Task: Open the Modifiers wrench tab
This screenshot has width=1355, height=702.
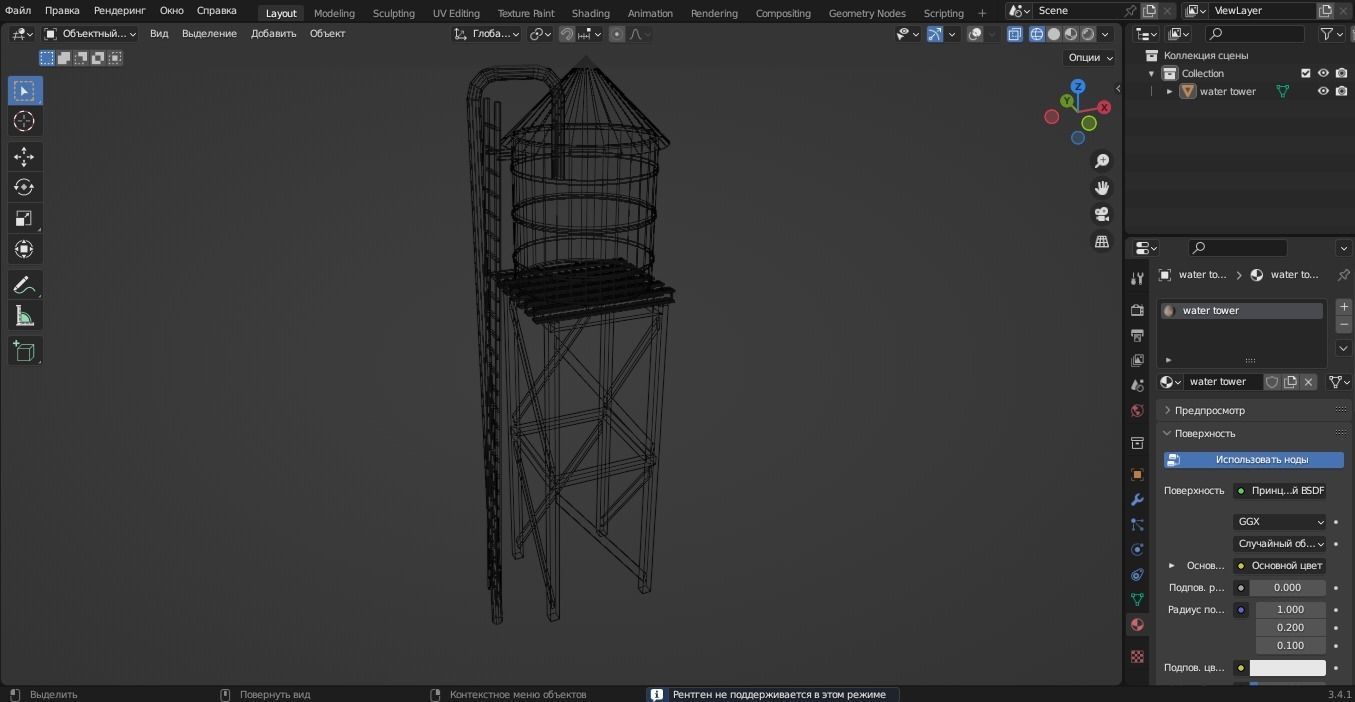Action: point(1137,499)
